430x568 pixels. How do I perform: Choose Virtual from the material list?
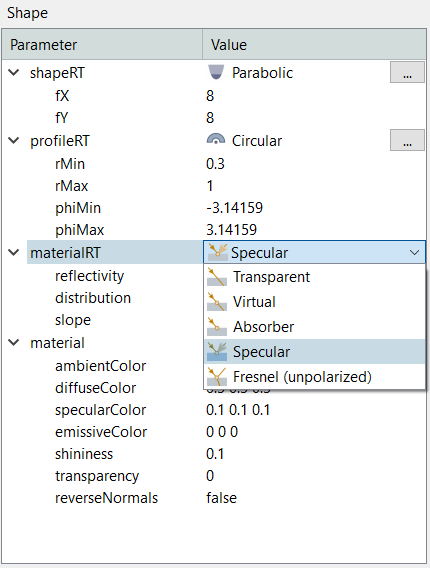[x=314, y=302]
